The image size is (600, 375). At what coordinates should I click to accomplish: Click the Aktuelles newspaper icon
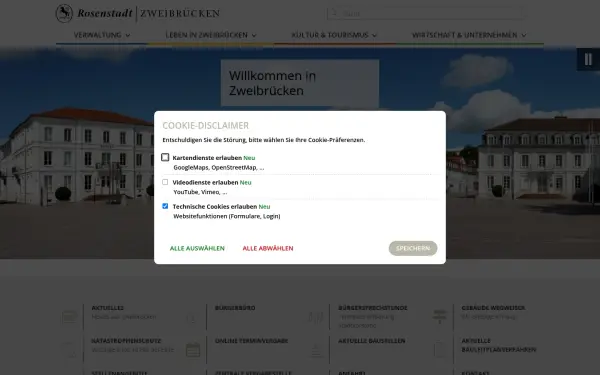70,317
